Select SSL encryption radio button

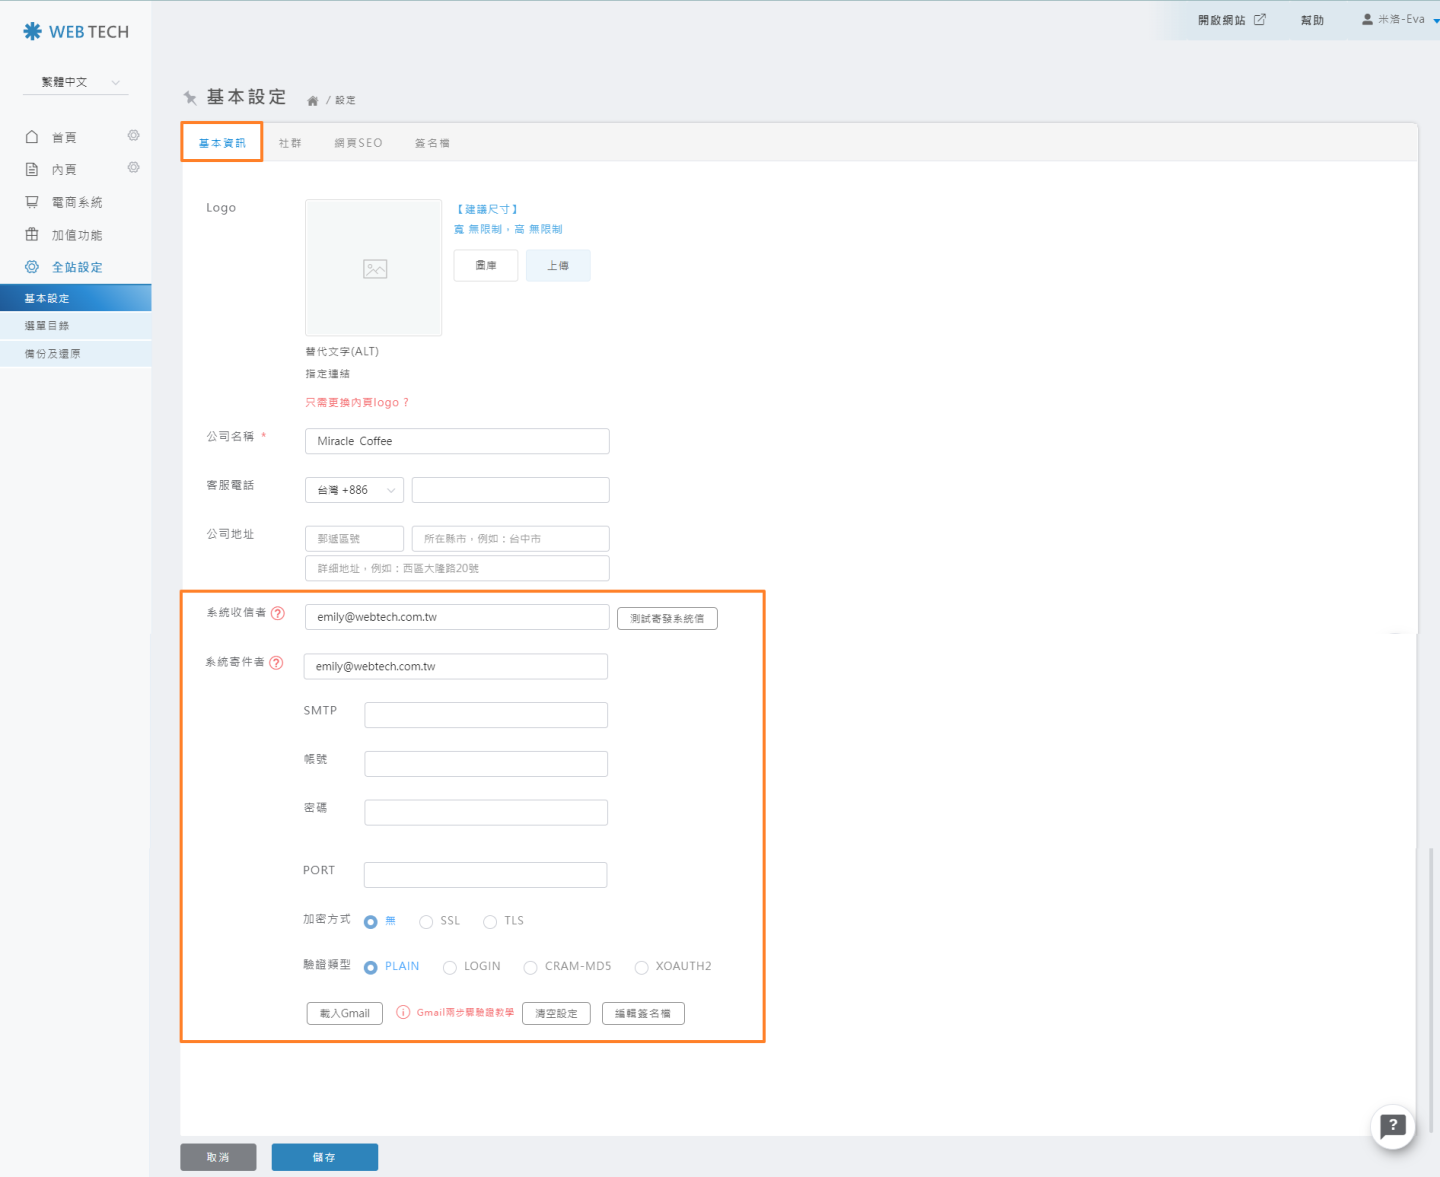pyautogui.click(x=426, y=922)
